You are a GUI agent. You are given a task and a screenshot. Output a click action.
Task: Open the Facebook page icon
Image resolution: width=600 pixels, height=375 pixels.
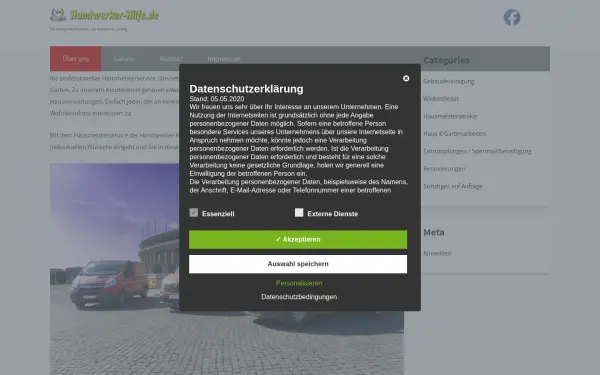[512, 18]
